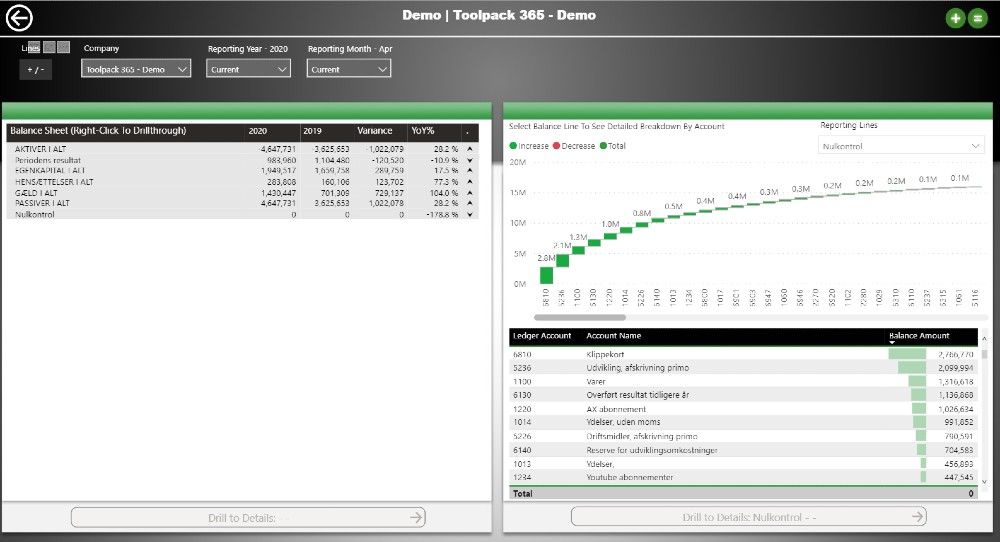The image size is (1000, 542).
Task: Click the Balance Amount sort arrow
Action: coord(891,342)
